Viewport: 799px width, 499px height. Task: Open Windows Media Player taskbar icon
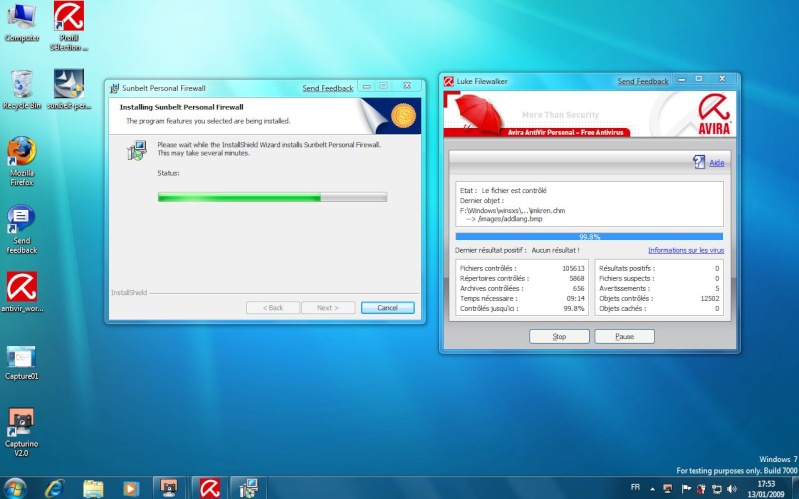131,488
